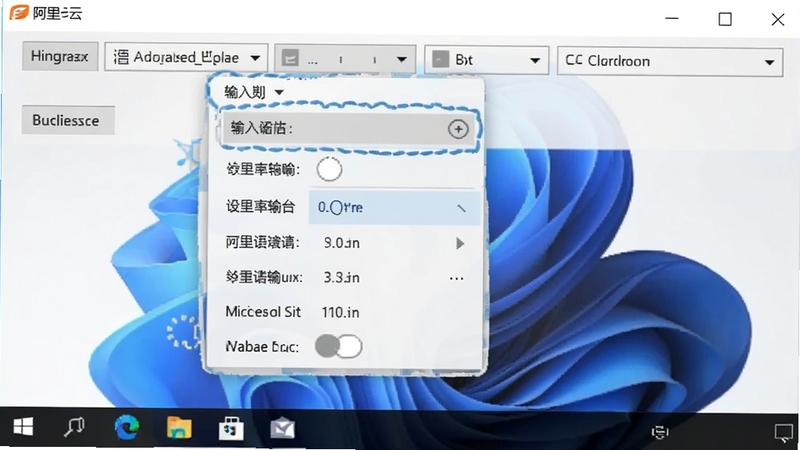Expand the dropdown with the dots label
This screenshot has height=450, width=800.
click(x=345, y=59)
